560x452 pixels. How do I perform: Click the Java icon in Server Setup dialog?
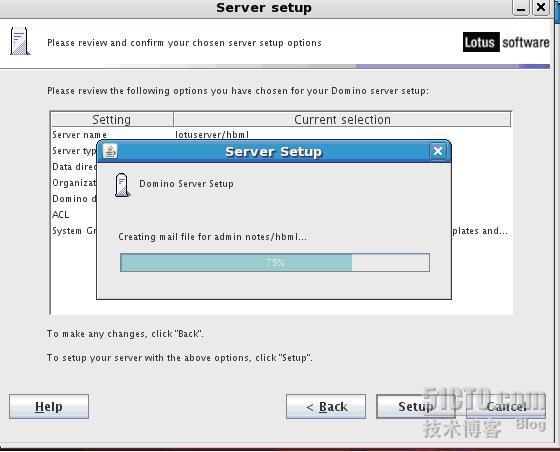(x=110, y=151)
